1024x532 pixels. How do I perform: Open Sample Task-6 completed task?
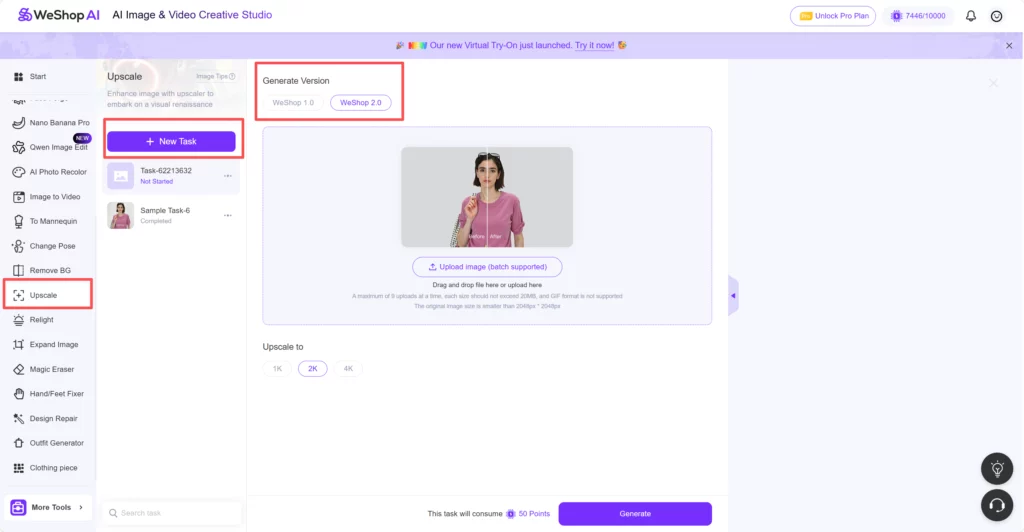[x=171, y=215]
